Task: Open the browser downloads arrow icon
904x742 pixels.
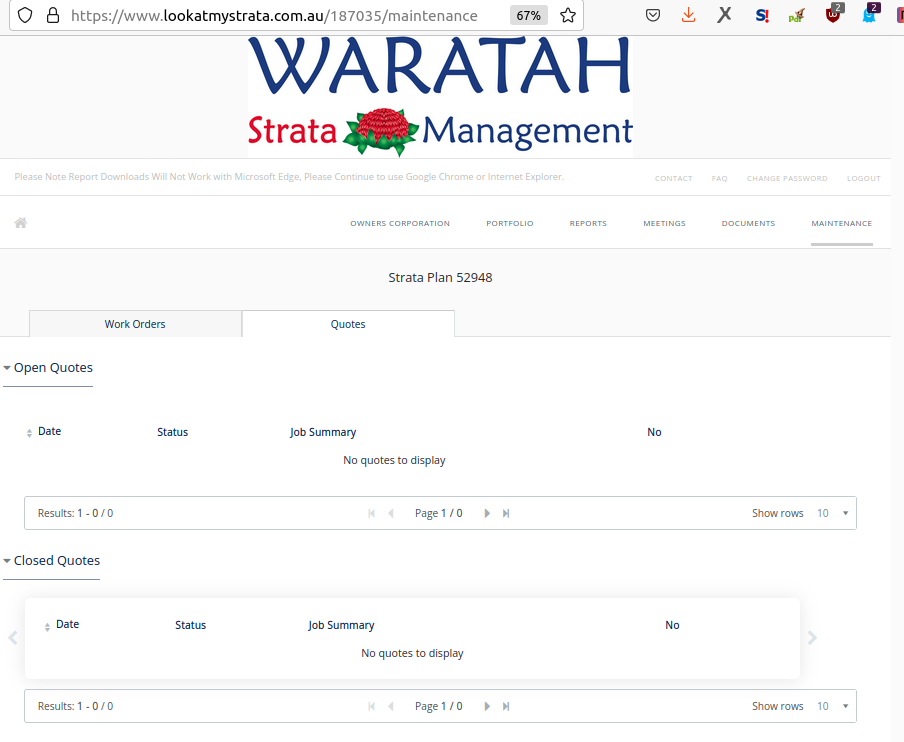Action: click(688, 15)
